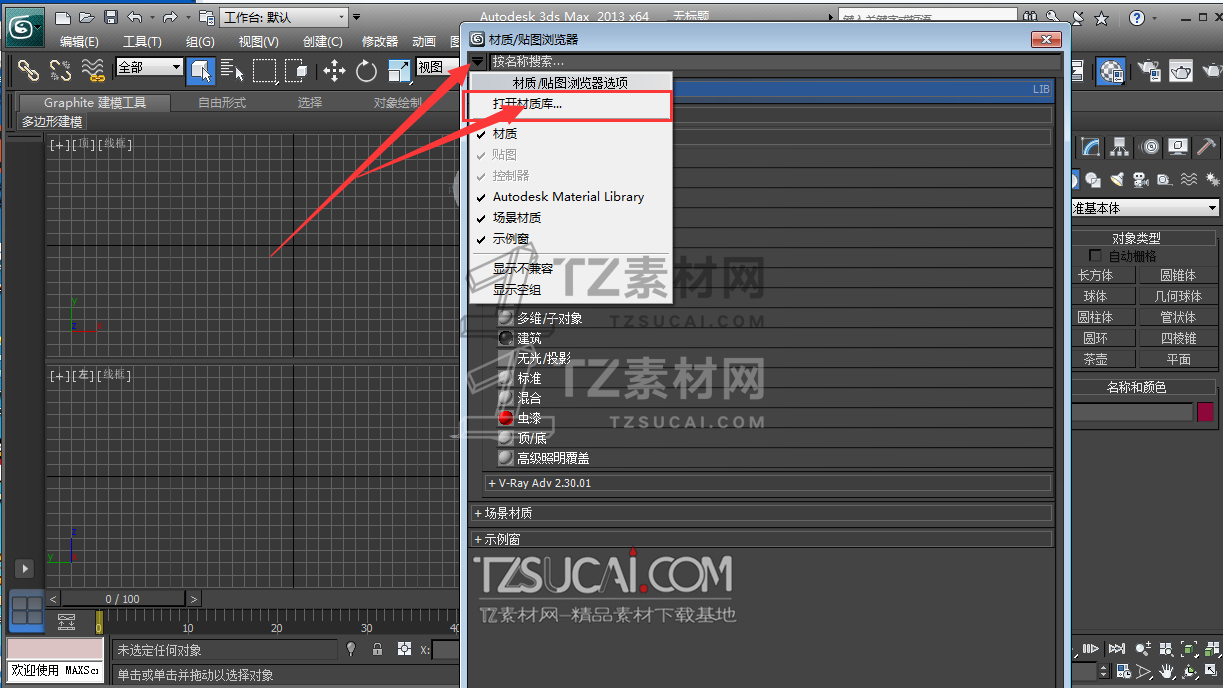Open Rendered Frame Window teapot icon
This screenshot has width=1223, height=688.
[1182, 71]
